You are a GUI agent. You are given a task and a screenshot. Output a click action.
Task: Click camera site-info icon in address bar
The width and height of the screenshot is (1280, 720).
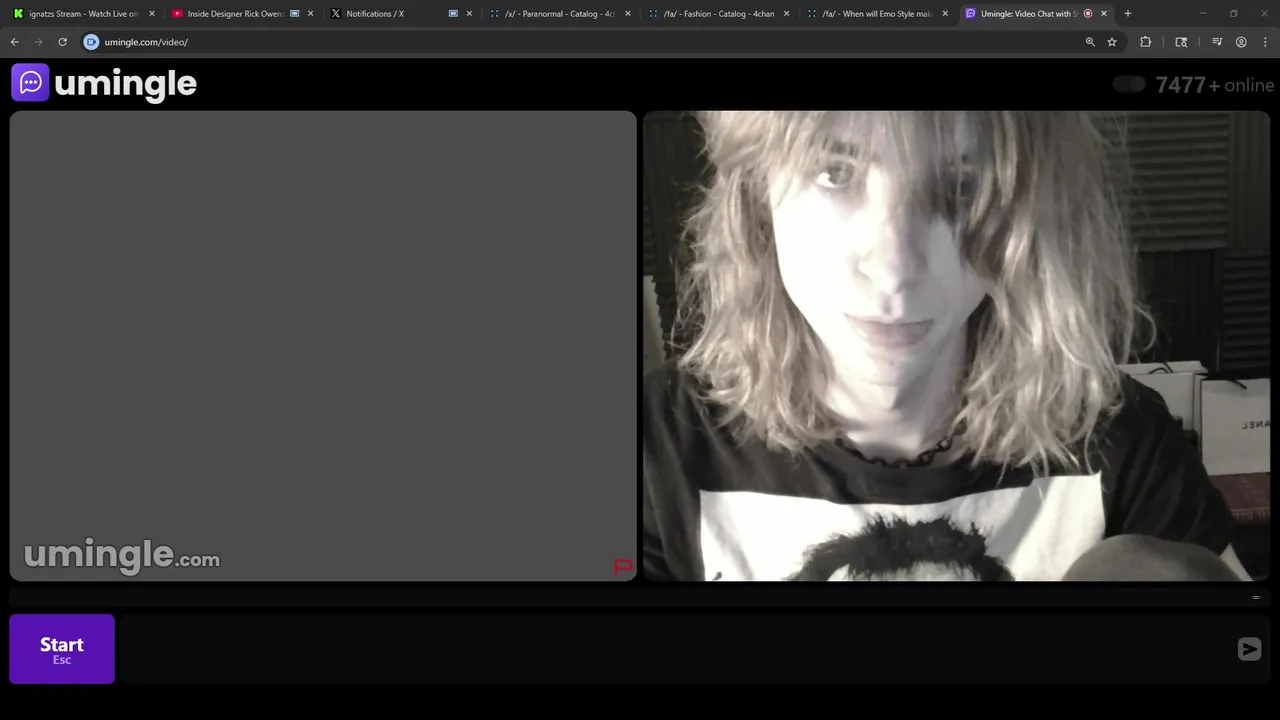pyautogui.click(x=91, y=42)
